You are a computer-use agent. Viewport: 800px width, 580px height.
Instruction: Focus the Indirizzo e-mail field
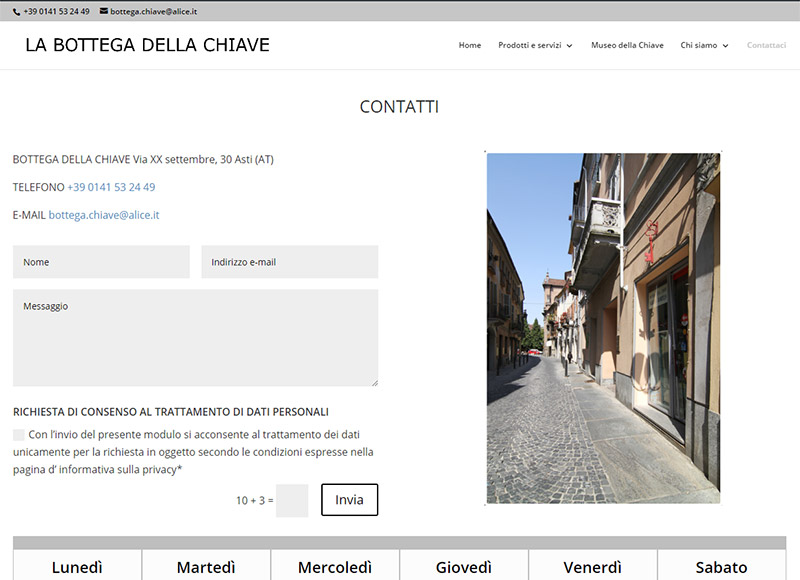click(x=290, y=262)
